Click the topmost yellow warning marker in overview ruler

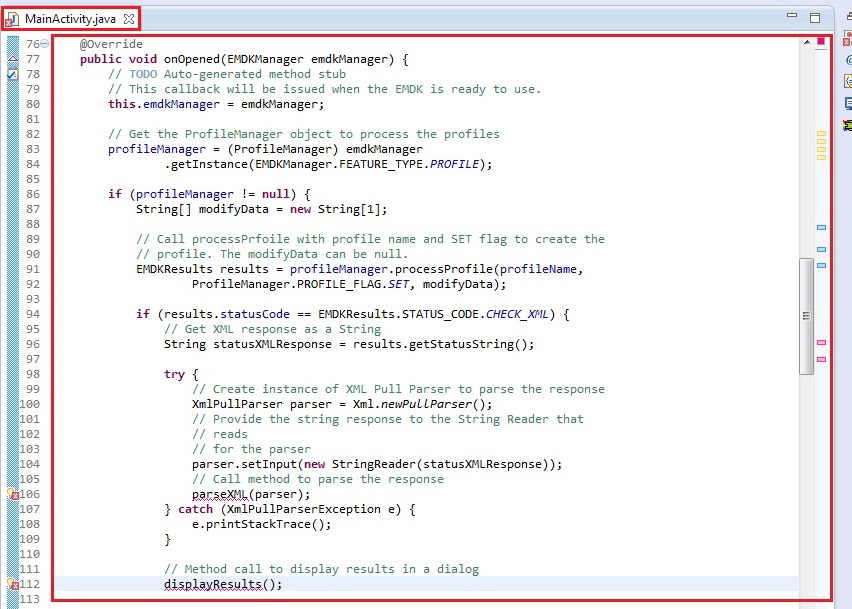821,133
